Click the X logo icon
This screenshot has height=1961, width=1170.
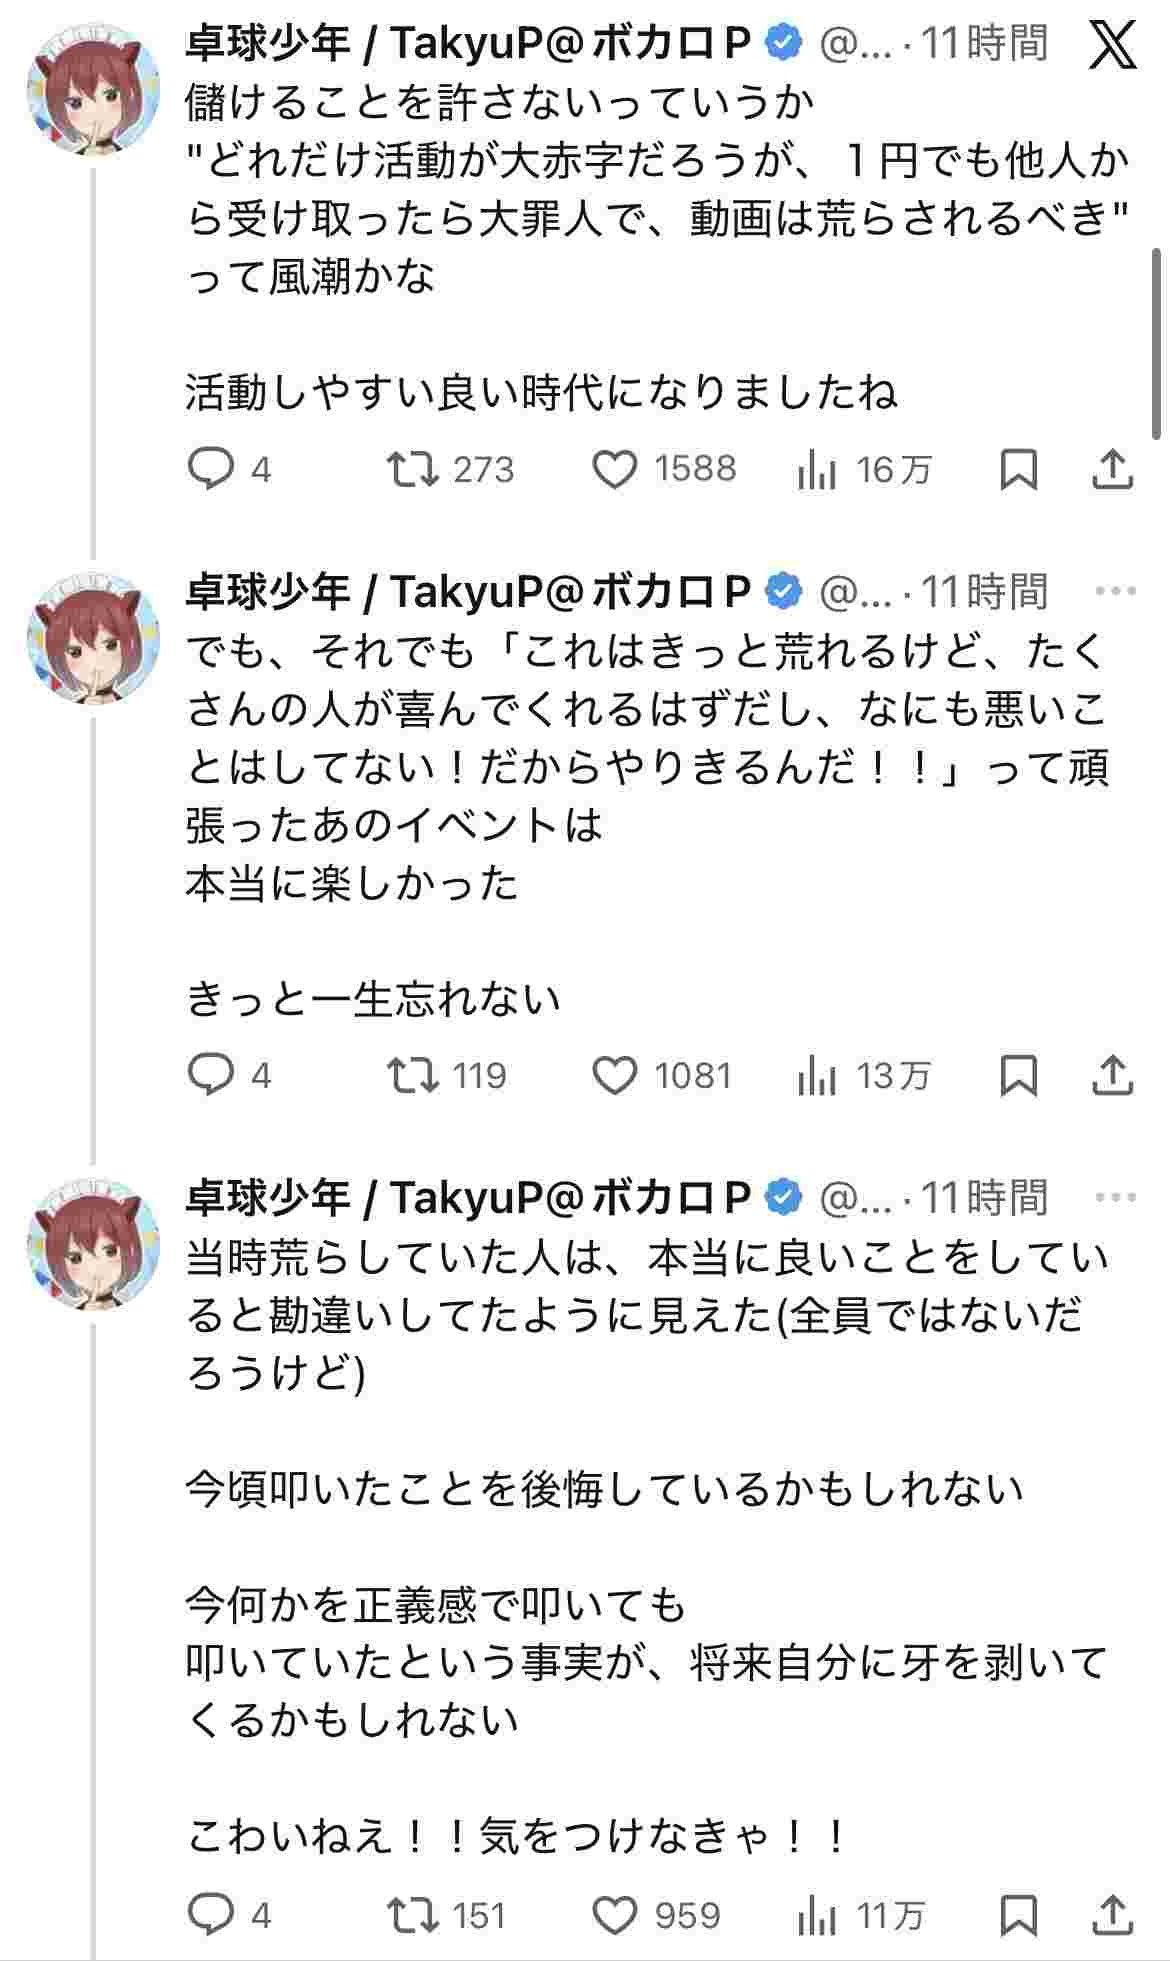(x=1112, y=46)
